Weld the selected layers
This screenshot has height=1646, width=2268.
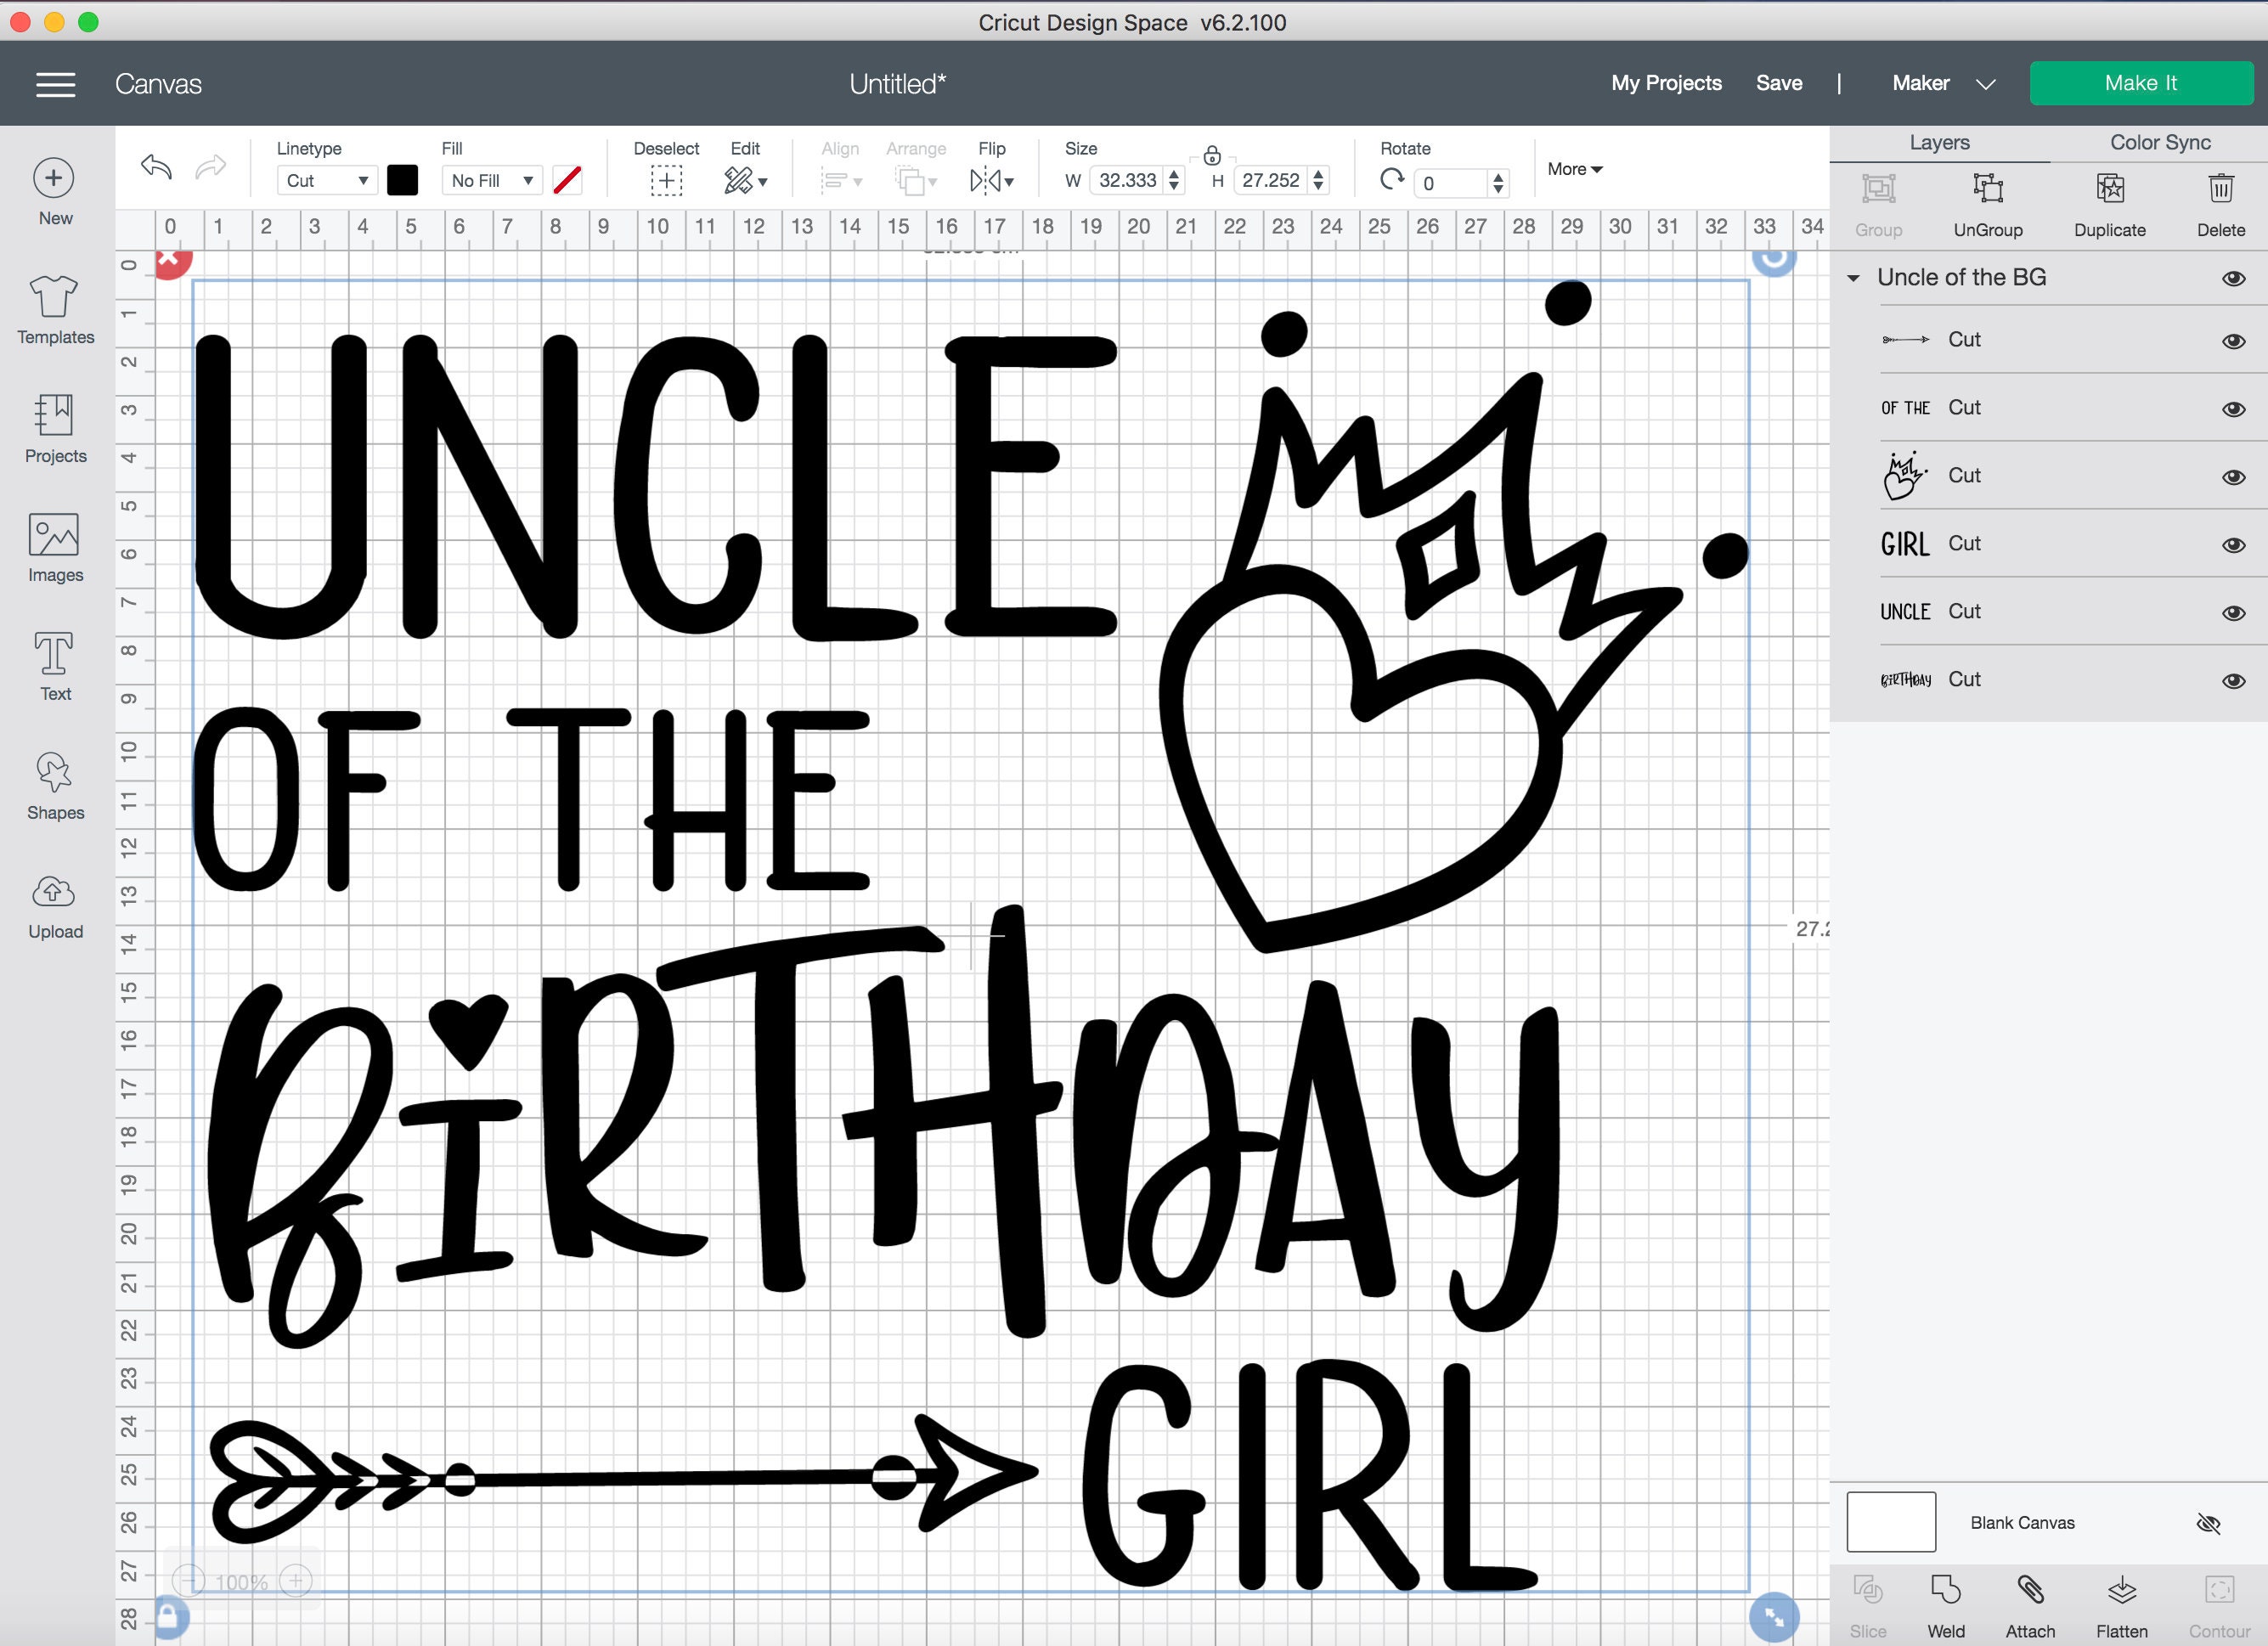[1946, 1600]
